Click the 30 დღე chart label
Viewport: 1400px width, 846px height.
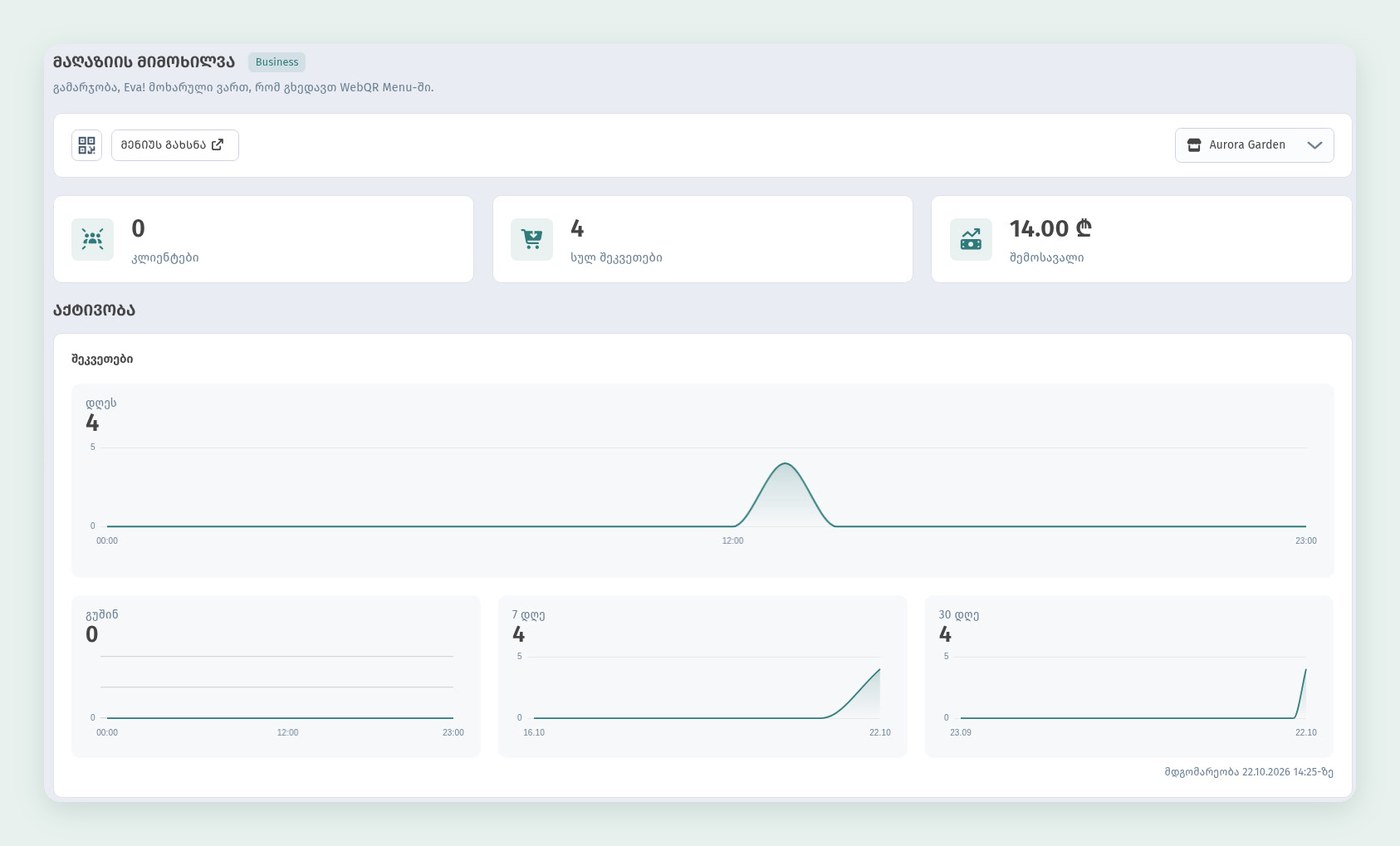click(959, 615)
